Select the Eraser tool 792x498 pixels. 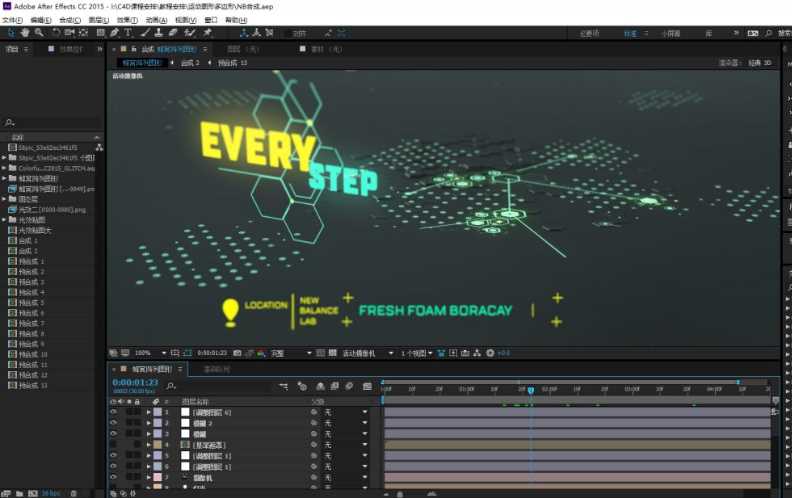click(x=173, y=33)
